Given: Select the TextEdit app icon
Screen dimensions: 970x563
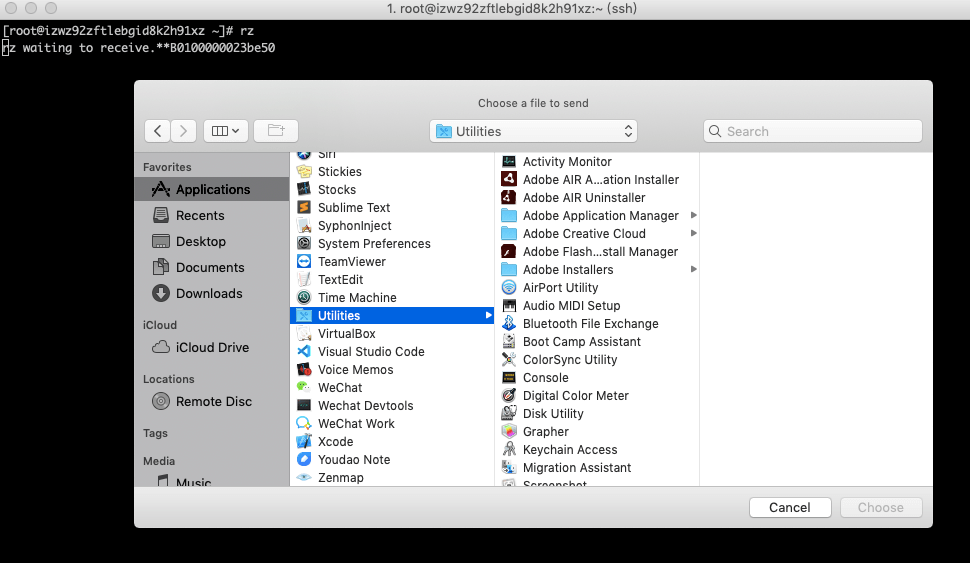Looking at the screenshot, I should tap(304, 279).
